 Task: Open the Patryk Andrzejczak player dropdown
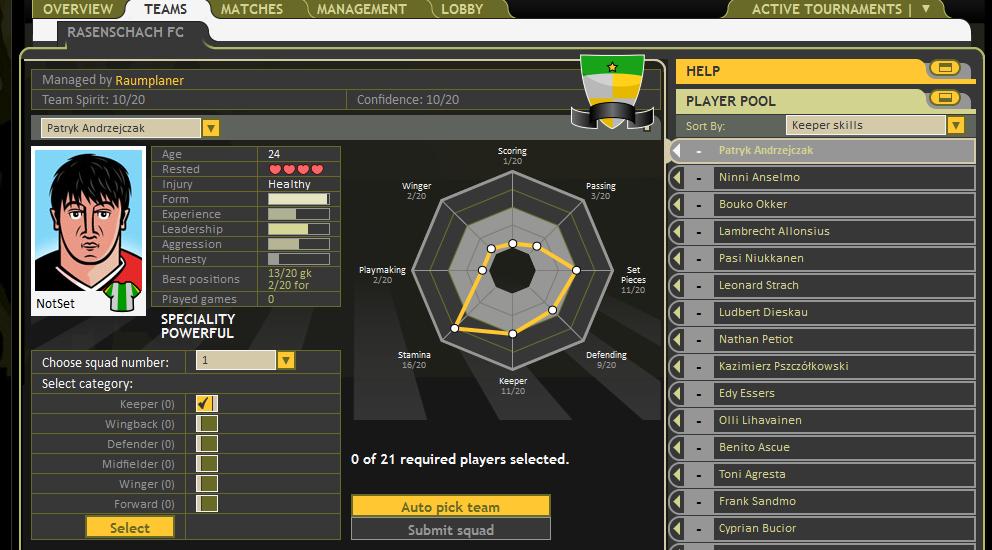point(211,128)
